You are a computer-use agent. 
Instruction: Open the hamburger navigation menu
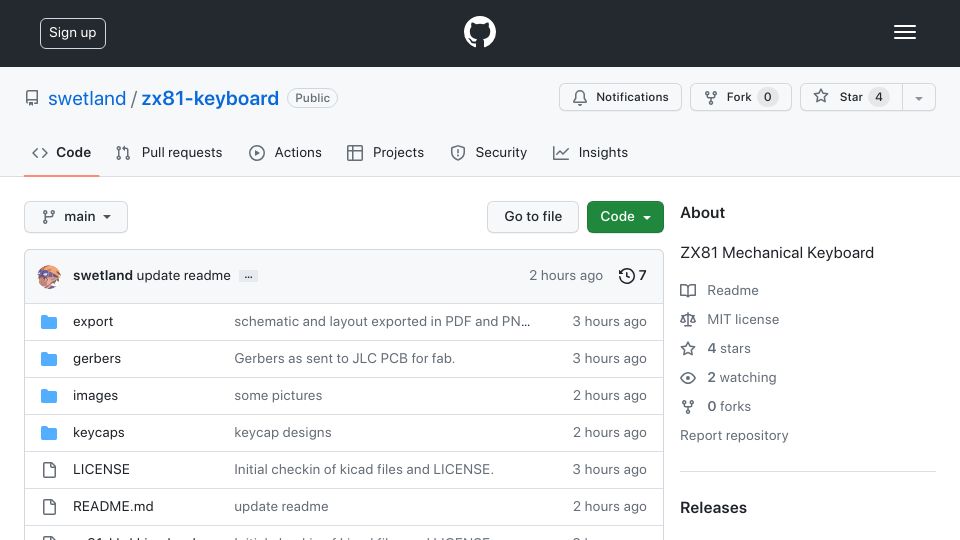pos(904,32)
